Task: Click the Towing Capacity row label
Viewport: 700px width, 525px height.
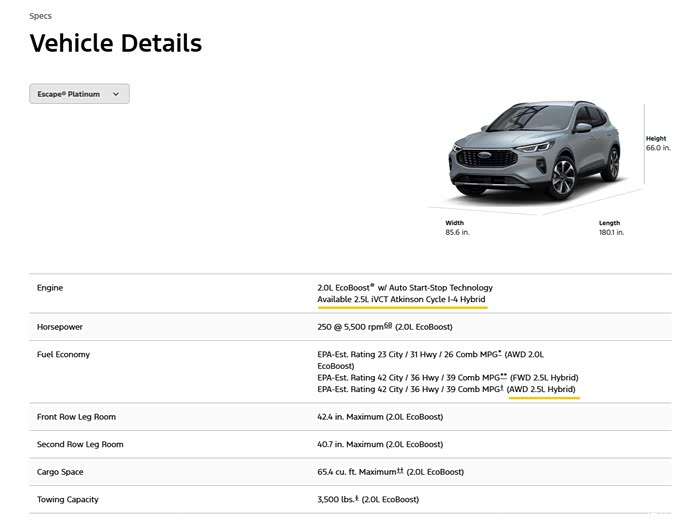Action: click(x=68, y=499)
